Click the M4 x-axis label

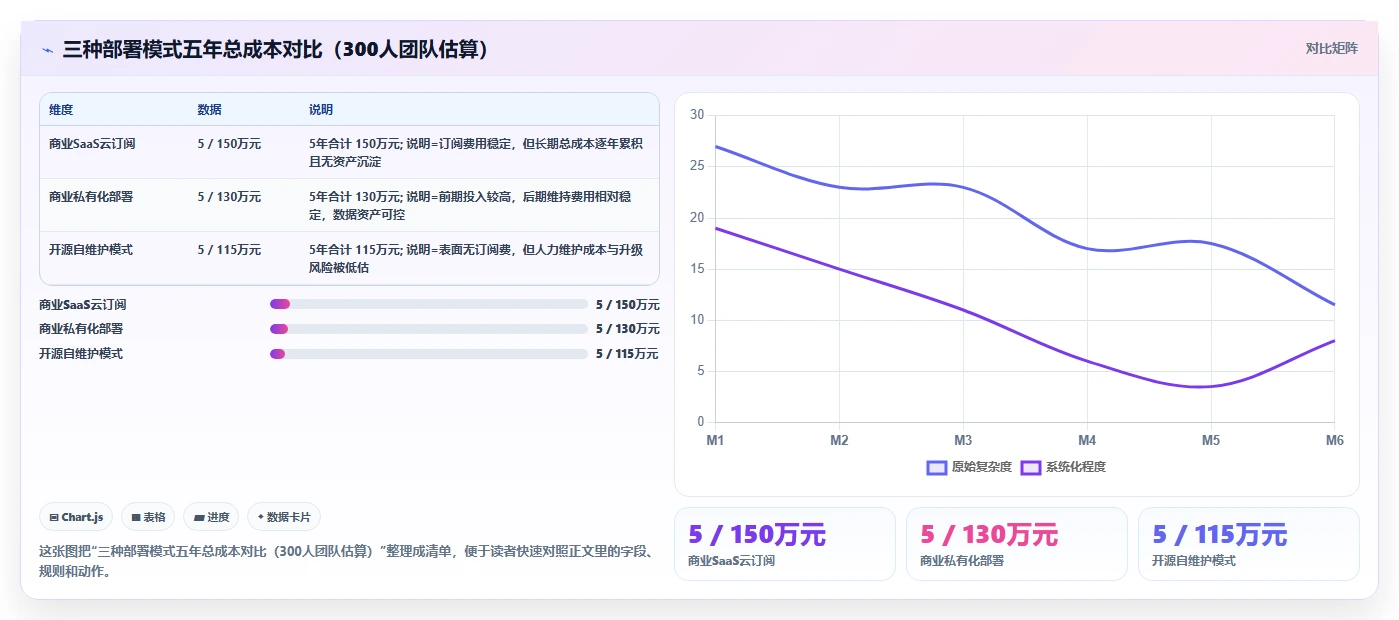pos(1087,440)
